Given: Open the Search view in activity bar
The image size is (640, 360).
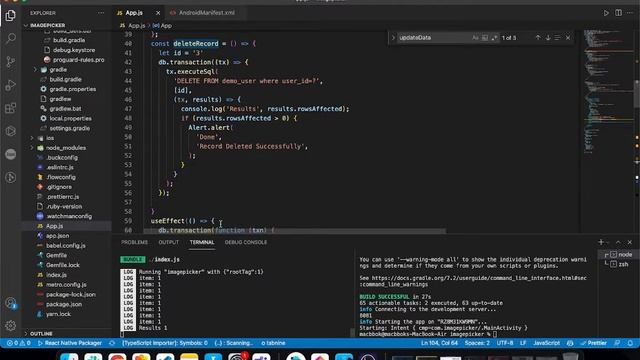Looking at the screenshot, I should (11, 38).
